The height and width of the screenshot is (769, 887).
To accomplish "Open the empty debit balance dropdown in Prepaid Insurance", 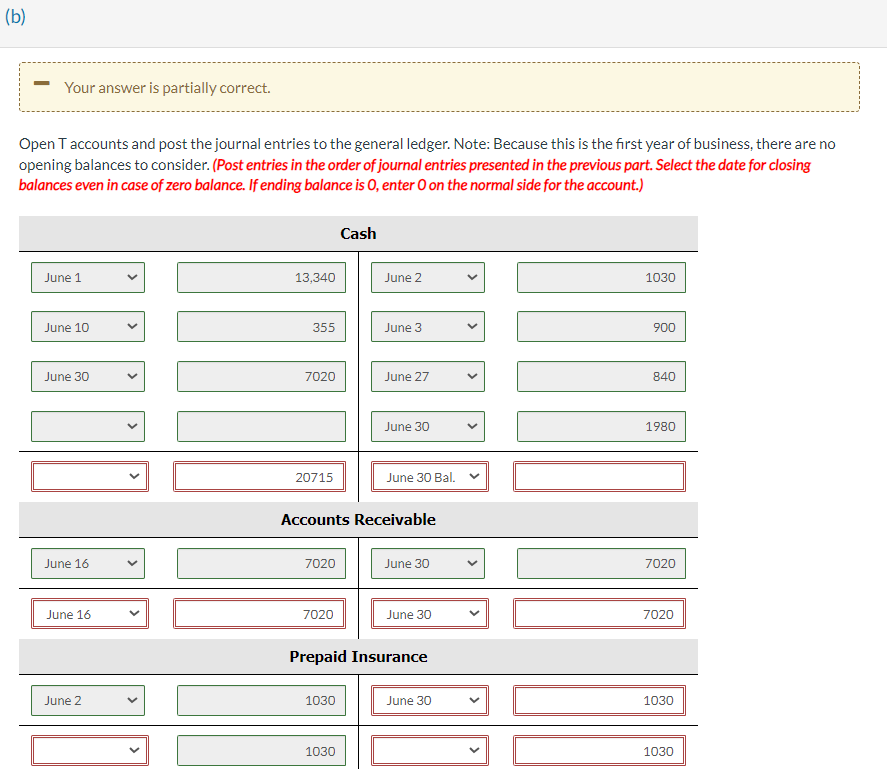I will click(90, 750).
